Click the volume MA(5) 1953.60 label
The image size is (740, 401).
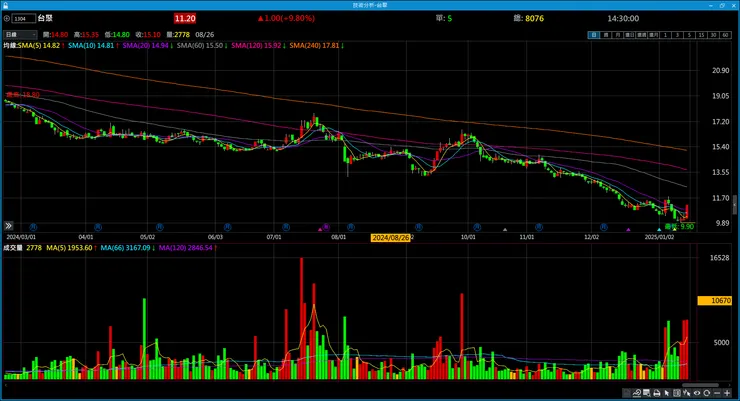(69, 248)
